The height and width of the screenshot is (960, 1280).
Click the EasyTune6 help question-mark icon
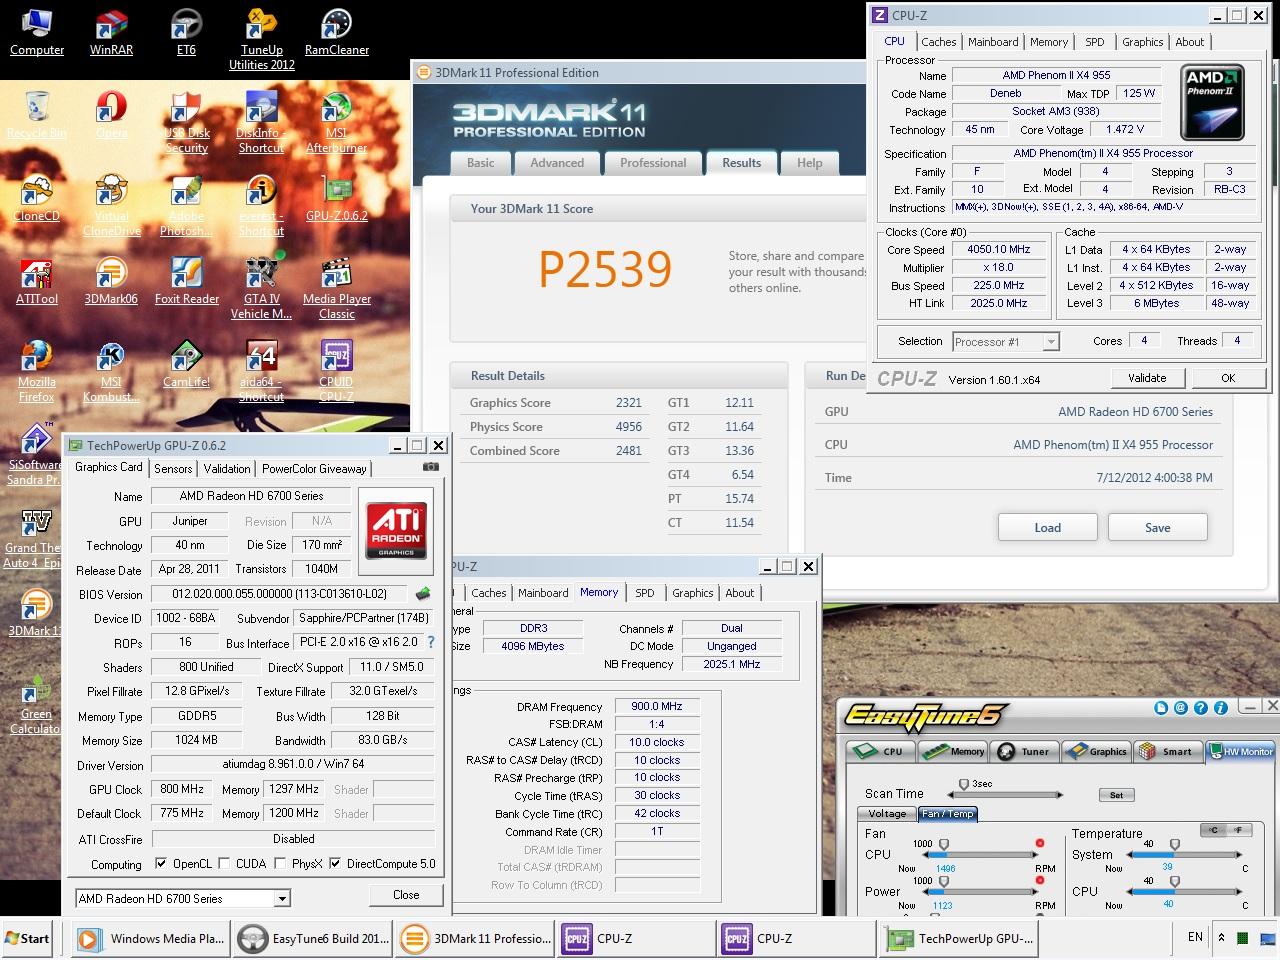point(1201,708)
